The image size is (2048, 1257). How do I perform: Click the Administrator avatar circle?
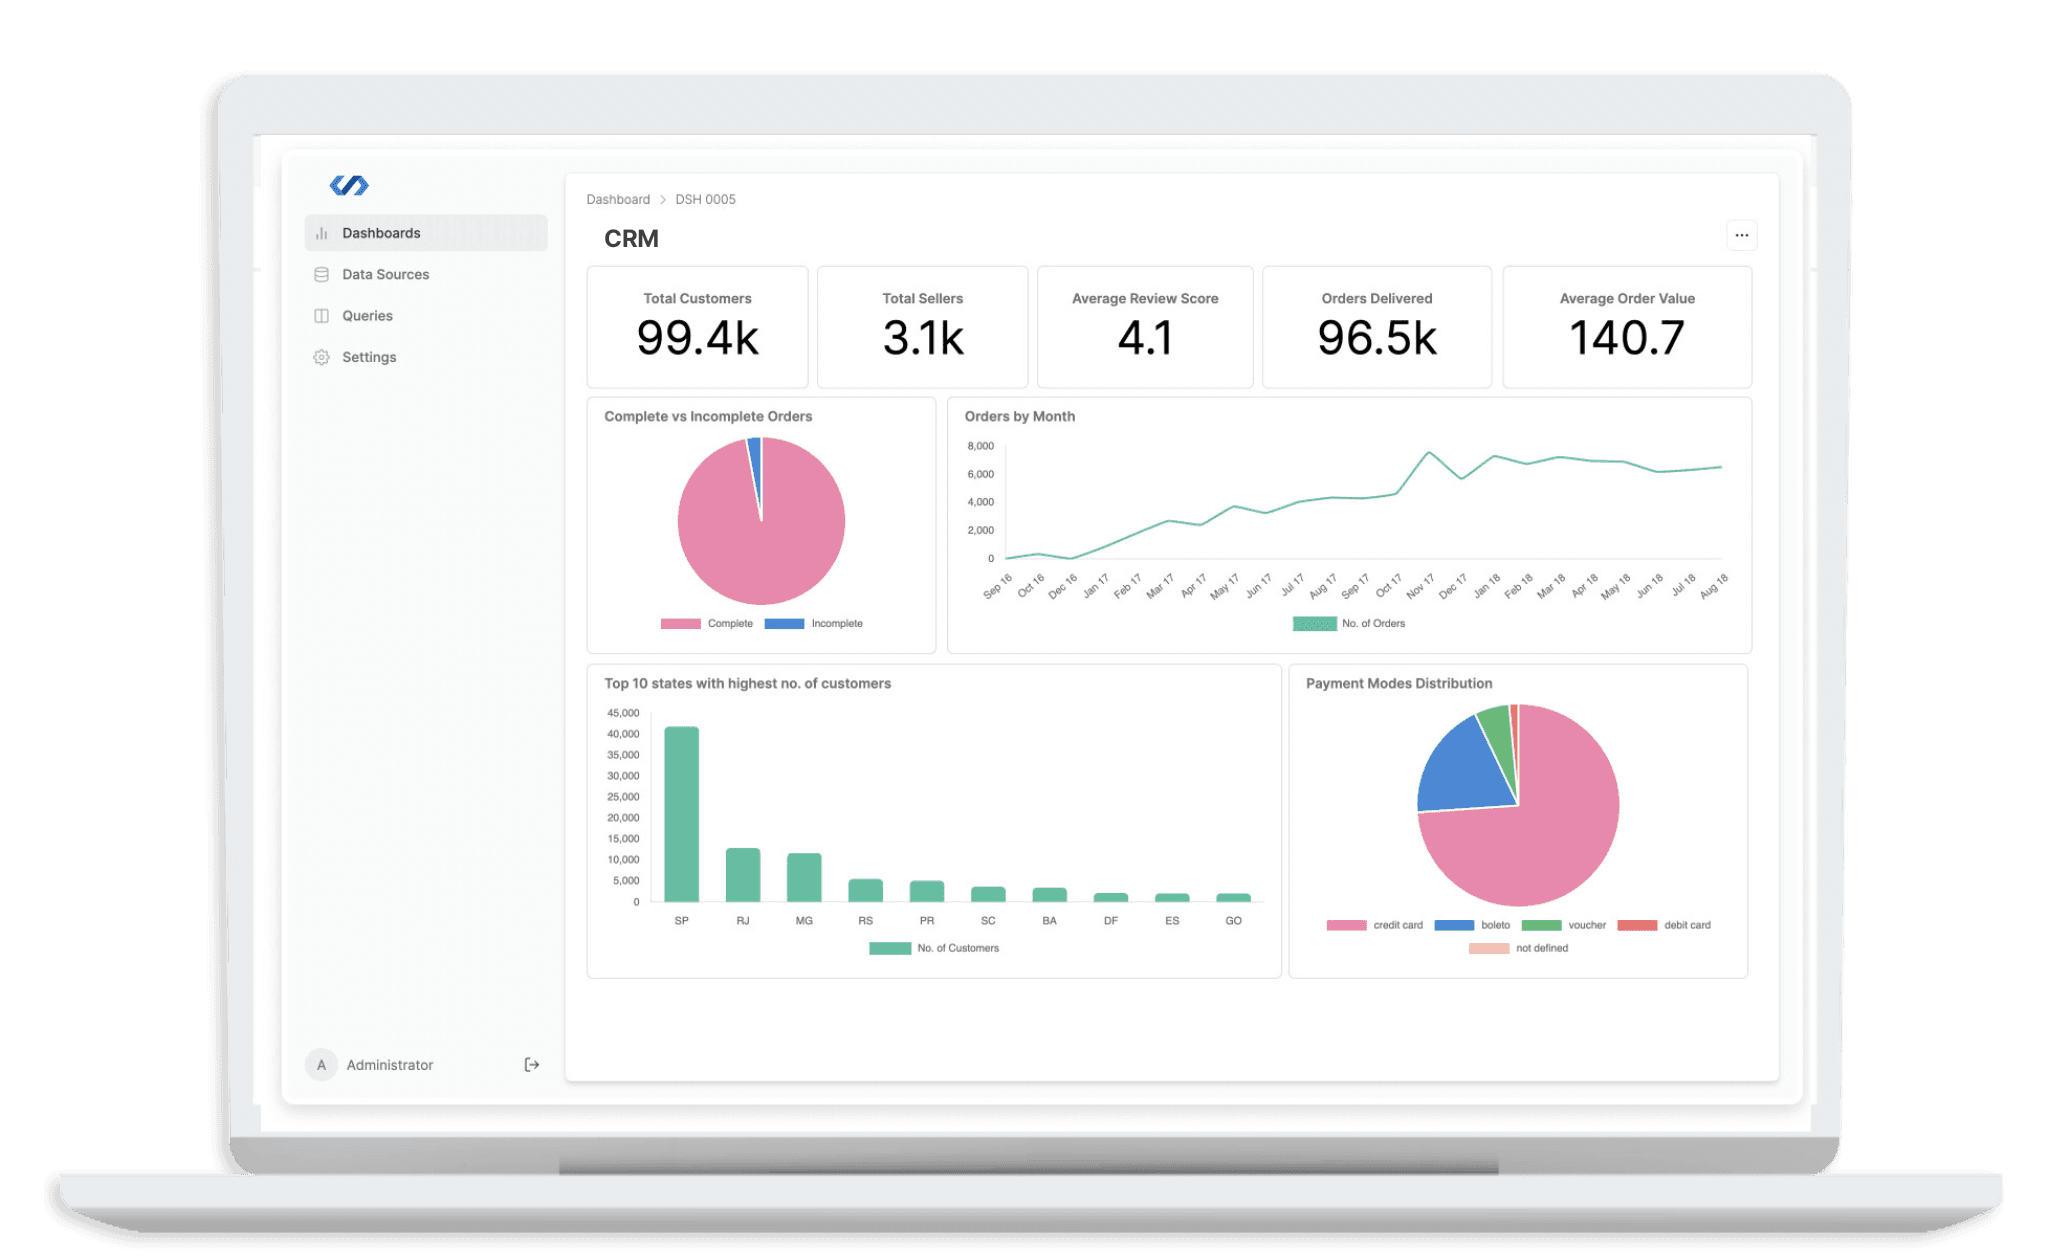pos(320,1064)
